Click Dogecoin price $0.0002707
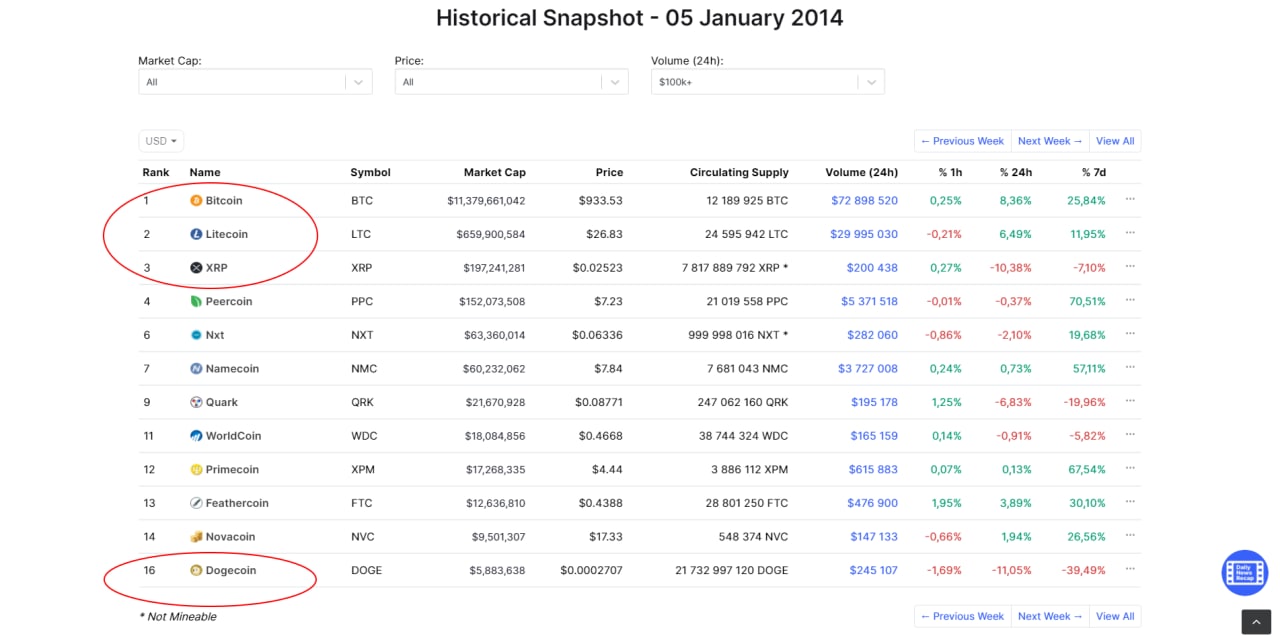 pyautogui.click(x=591, y=570)
